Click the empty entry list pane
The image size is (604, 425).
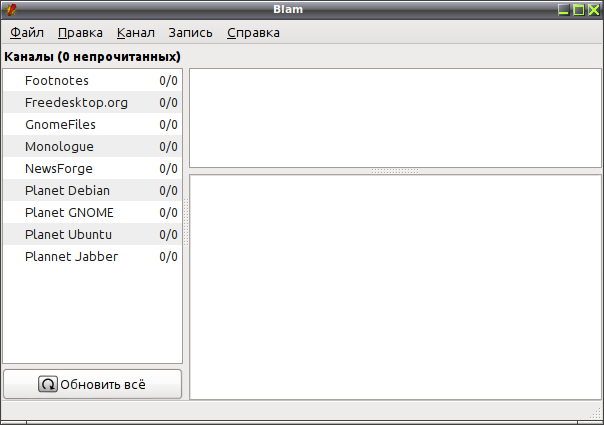point(395,118)
